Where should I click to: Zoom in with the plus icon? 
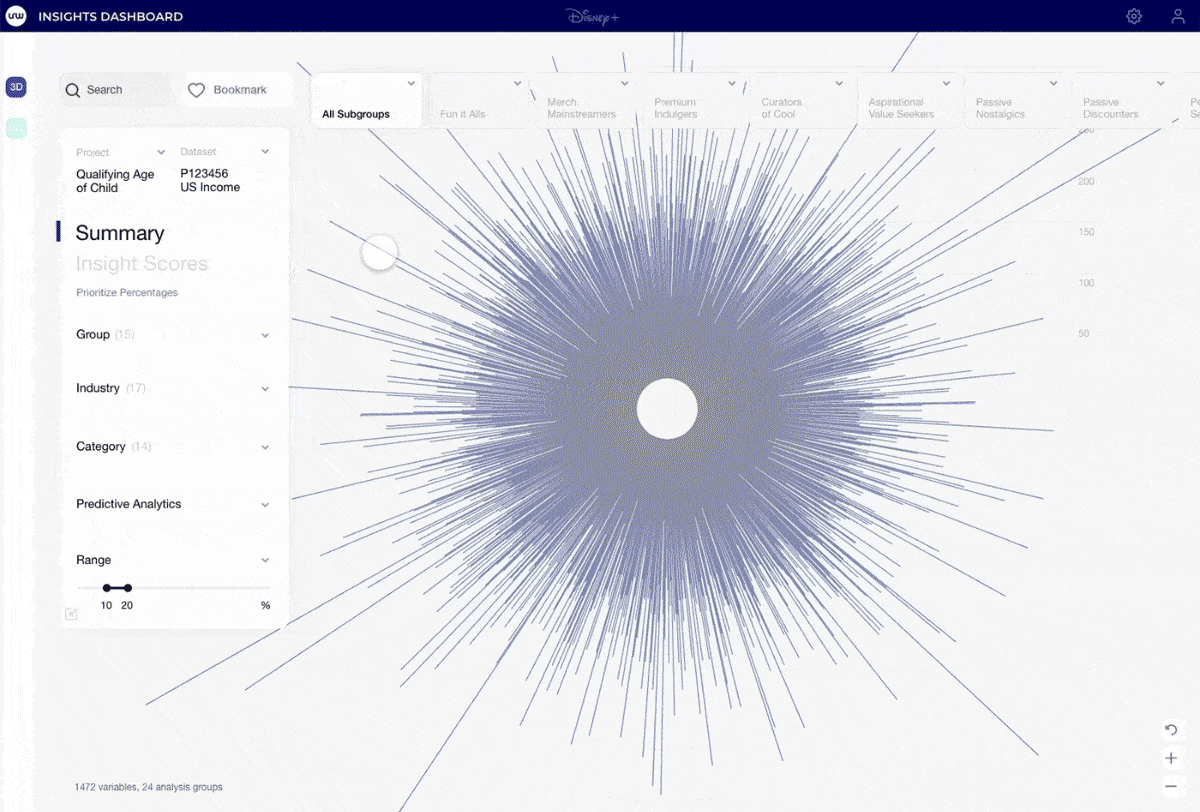(1171, 758)
